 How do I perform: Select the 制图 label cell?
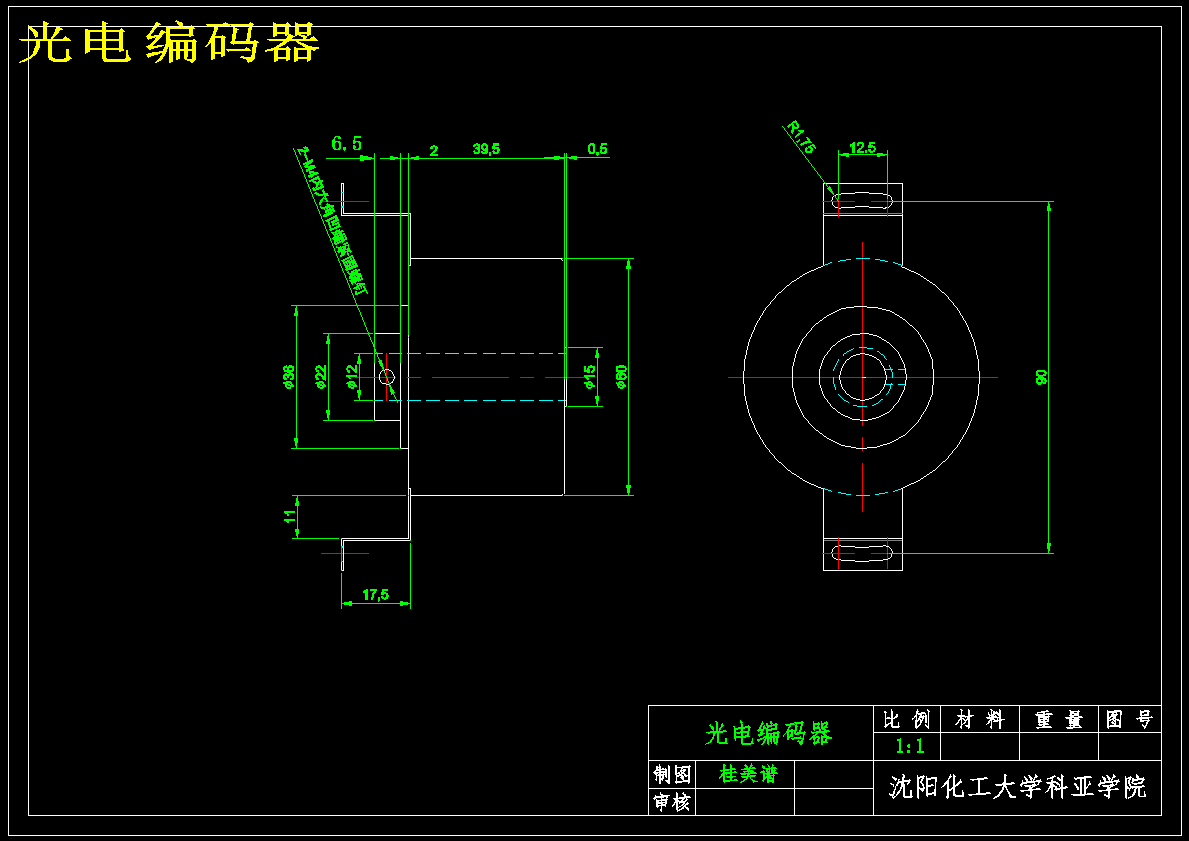[672, 775]
